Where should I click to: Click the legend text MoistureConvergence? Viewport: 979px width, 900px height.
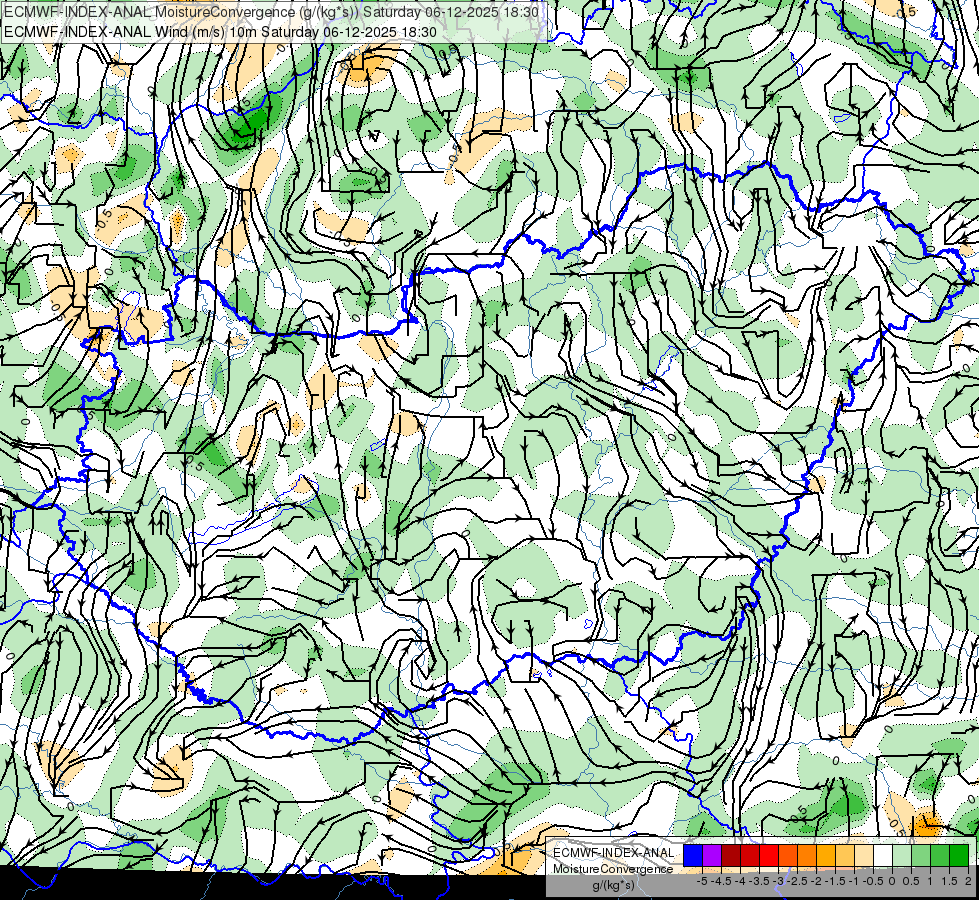613,869
